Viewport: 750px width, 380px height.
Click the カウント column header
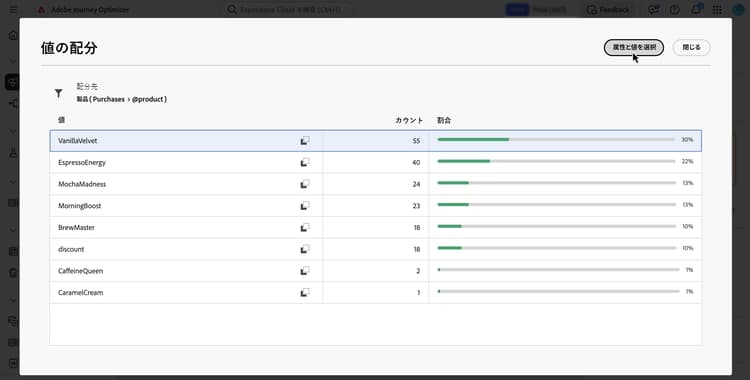click(409, 120)
